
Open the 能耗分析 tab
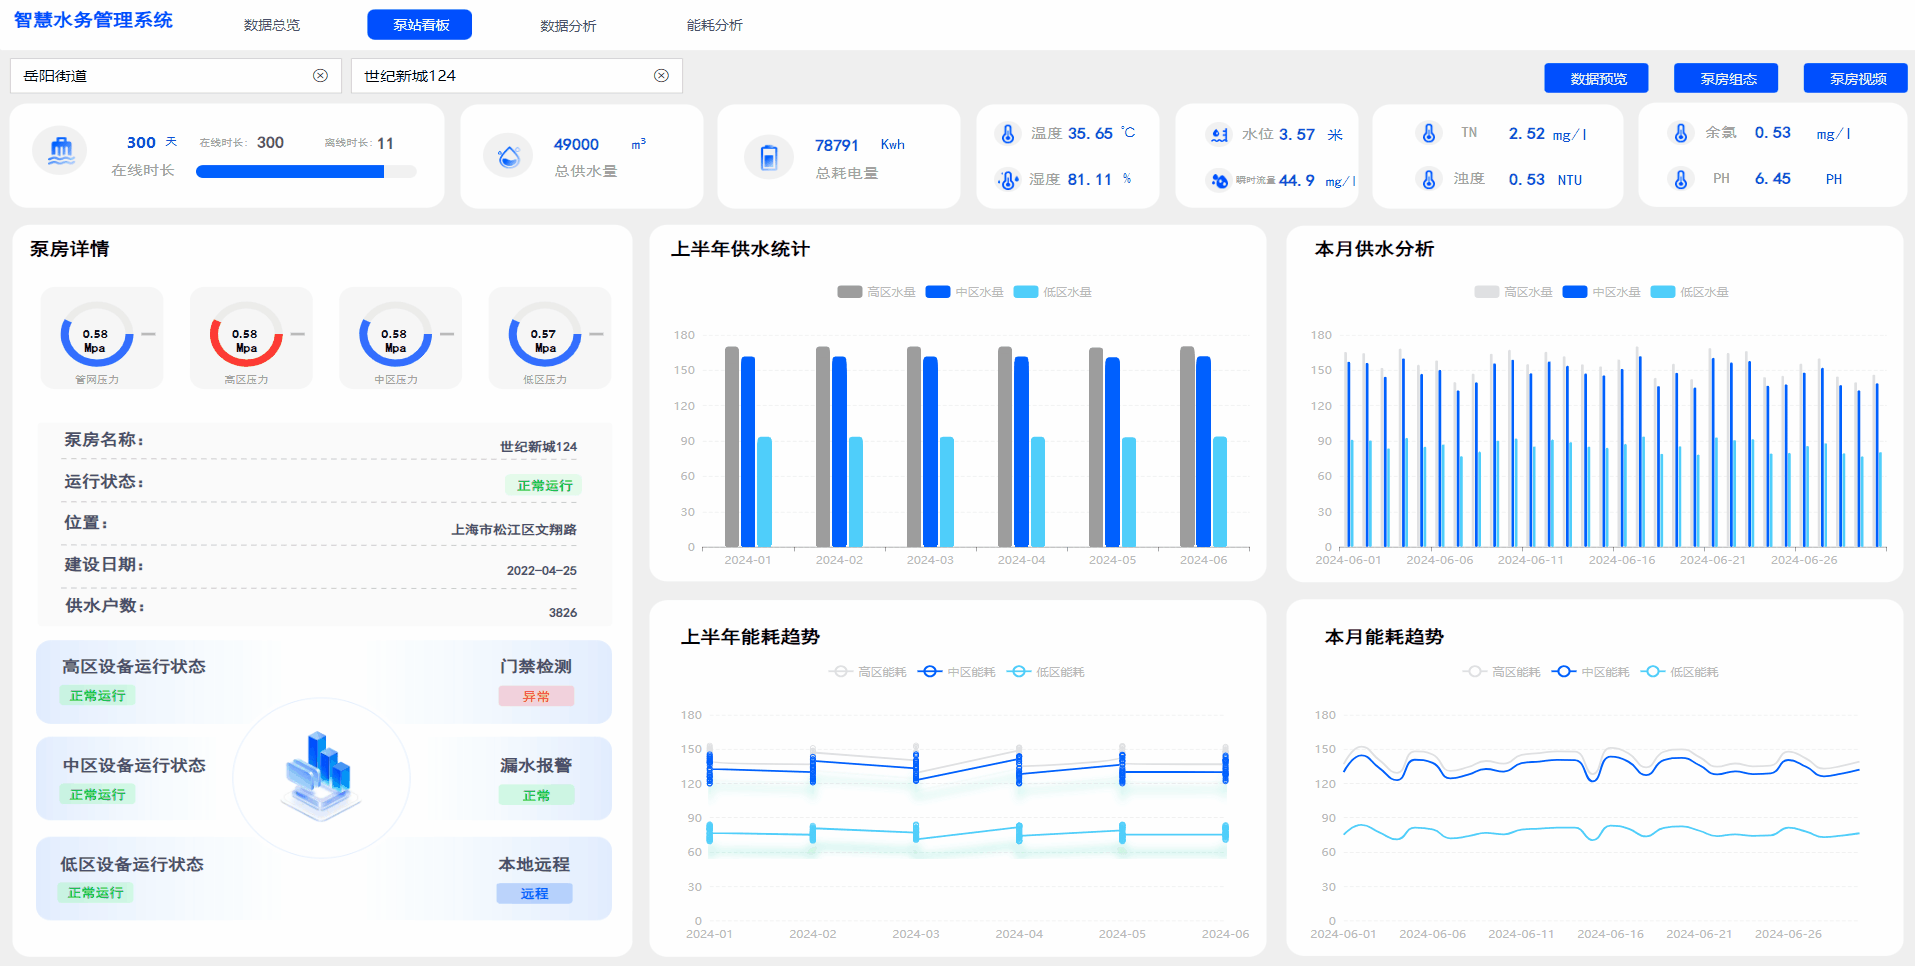coord(714,25)
